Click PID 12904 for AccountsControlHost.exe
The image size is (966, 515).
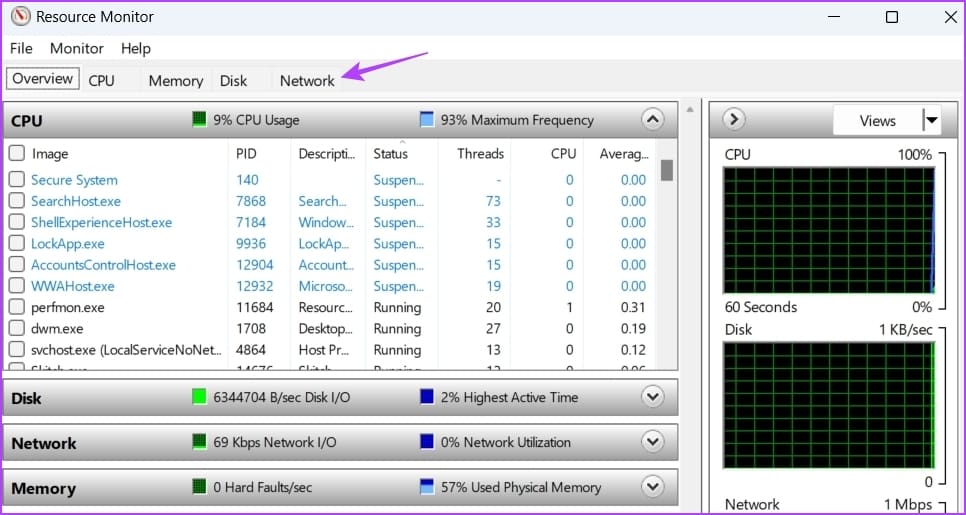tap(254, 265)
